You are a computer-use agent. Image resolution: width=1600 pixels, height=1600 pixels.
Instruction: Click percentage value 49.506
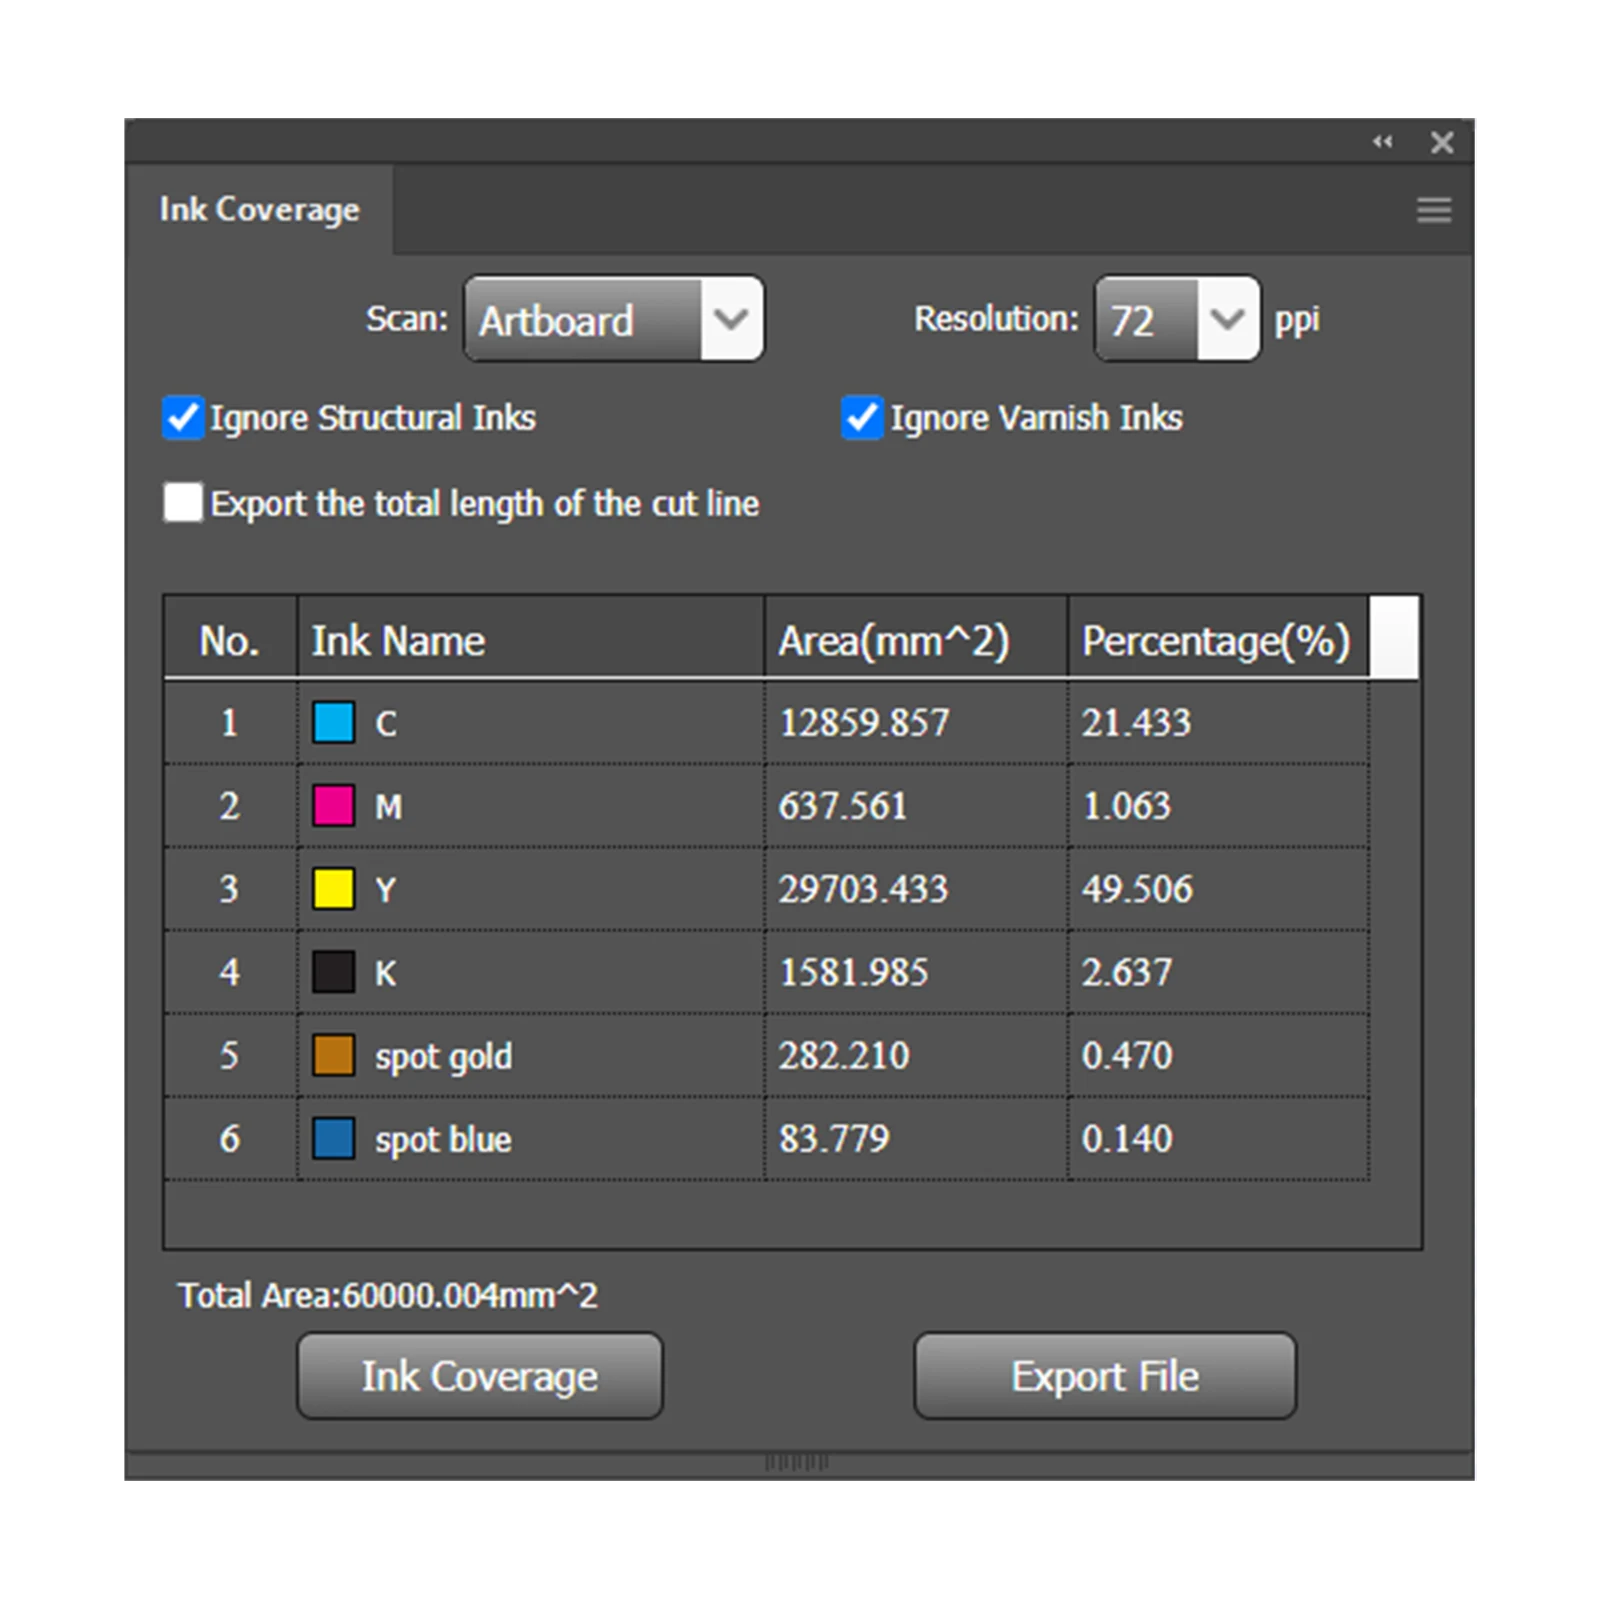(x=1137, y=889)
